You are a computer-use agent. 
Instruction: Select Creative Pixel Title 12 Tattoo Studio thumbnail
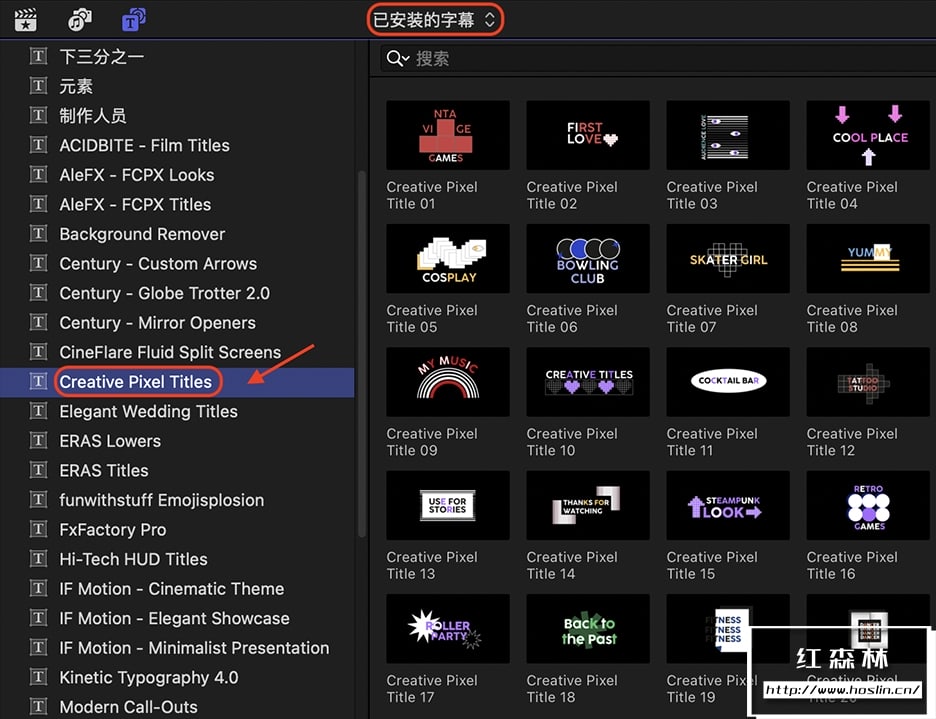coord(868,382)
